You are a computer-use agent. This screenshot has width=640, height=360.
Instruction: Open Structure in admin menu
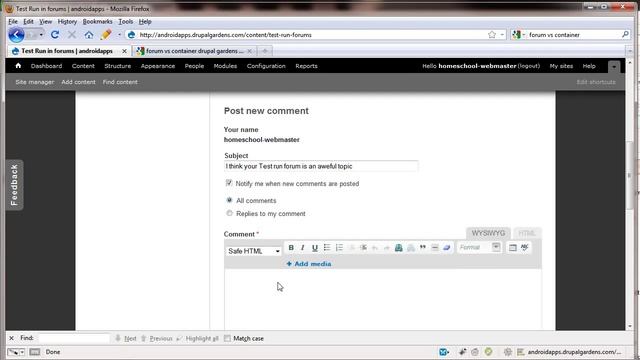(x=118, y=66)
